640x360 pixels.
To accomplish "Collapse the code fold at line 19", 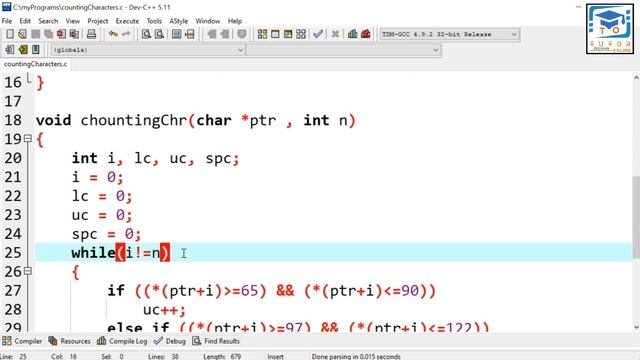I will [28, 139].
